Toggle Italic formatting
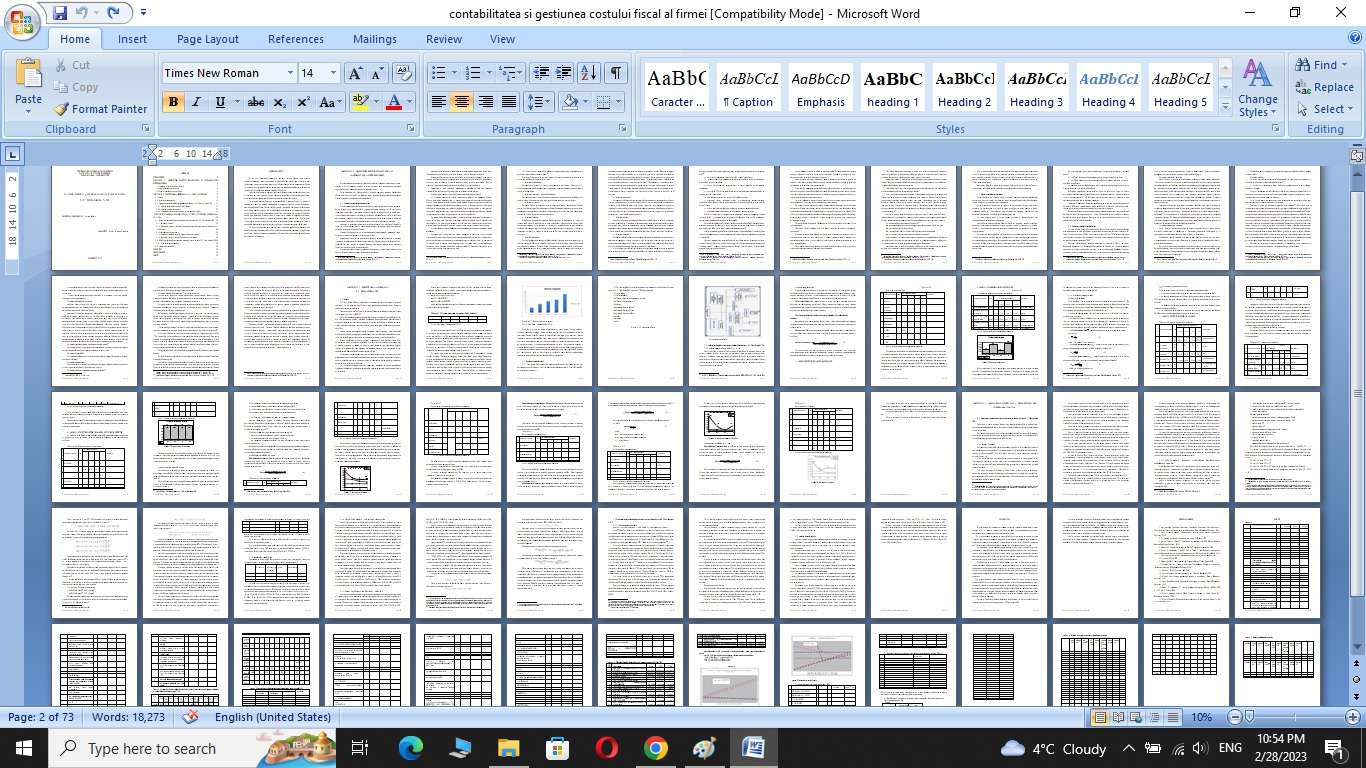The width and height of the screenshot is (1366, 768). pos(197,102)
